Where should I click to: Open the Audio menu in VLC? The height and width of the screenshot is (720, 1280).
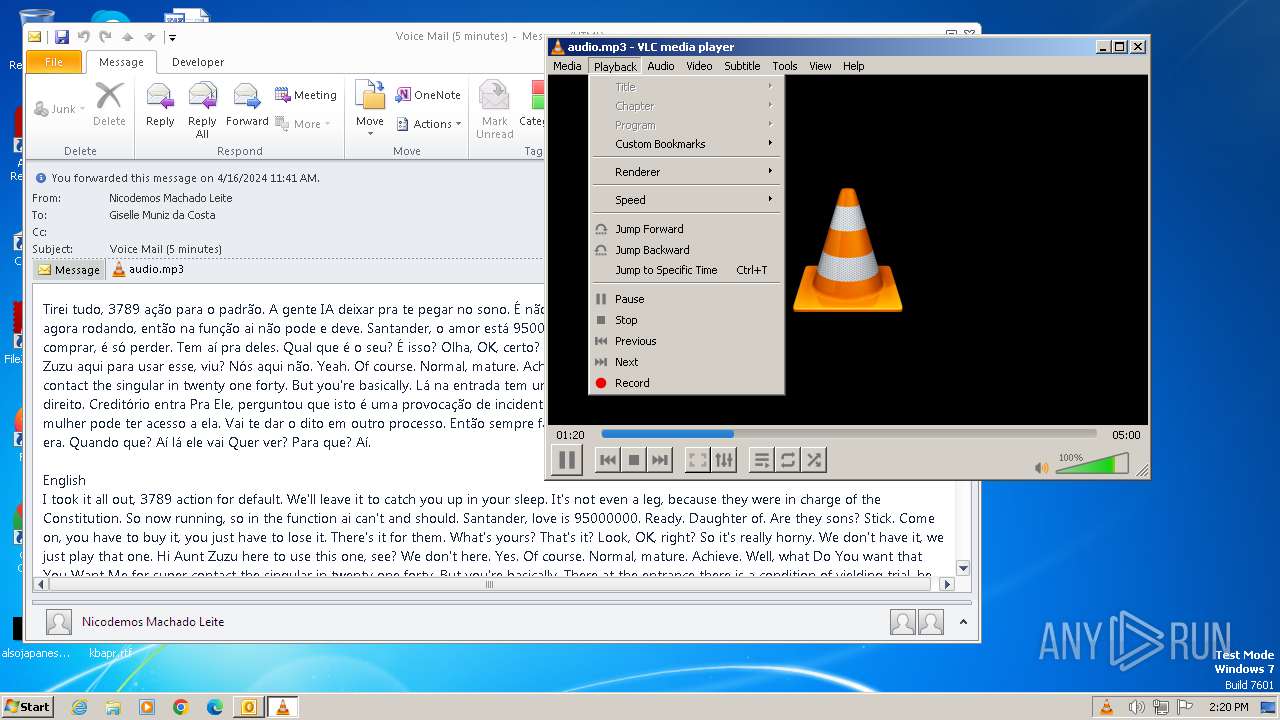[x=661, y=66]
